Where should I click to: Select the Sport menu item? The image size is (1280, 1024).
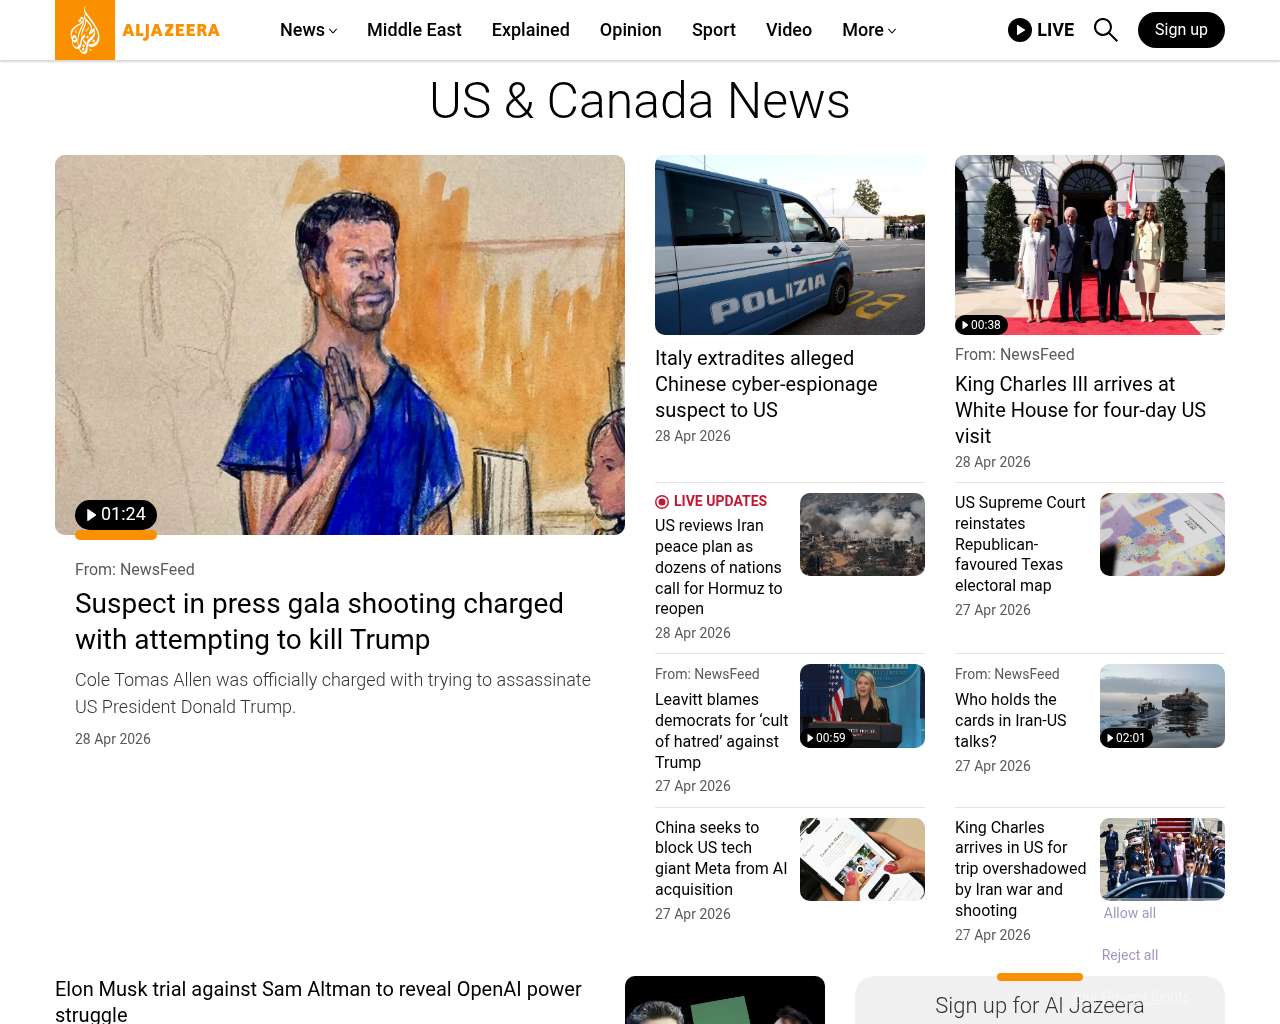pos(713,30)
